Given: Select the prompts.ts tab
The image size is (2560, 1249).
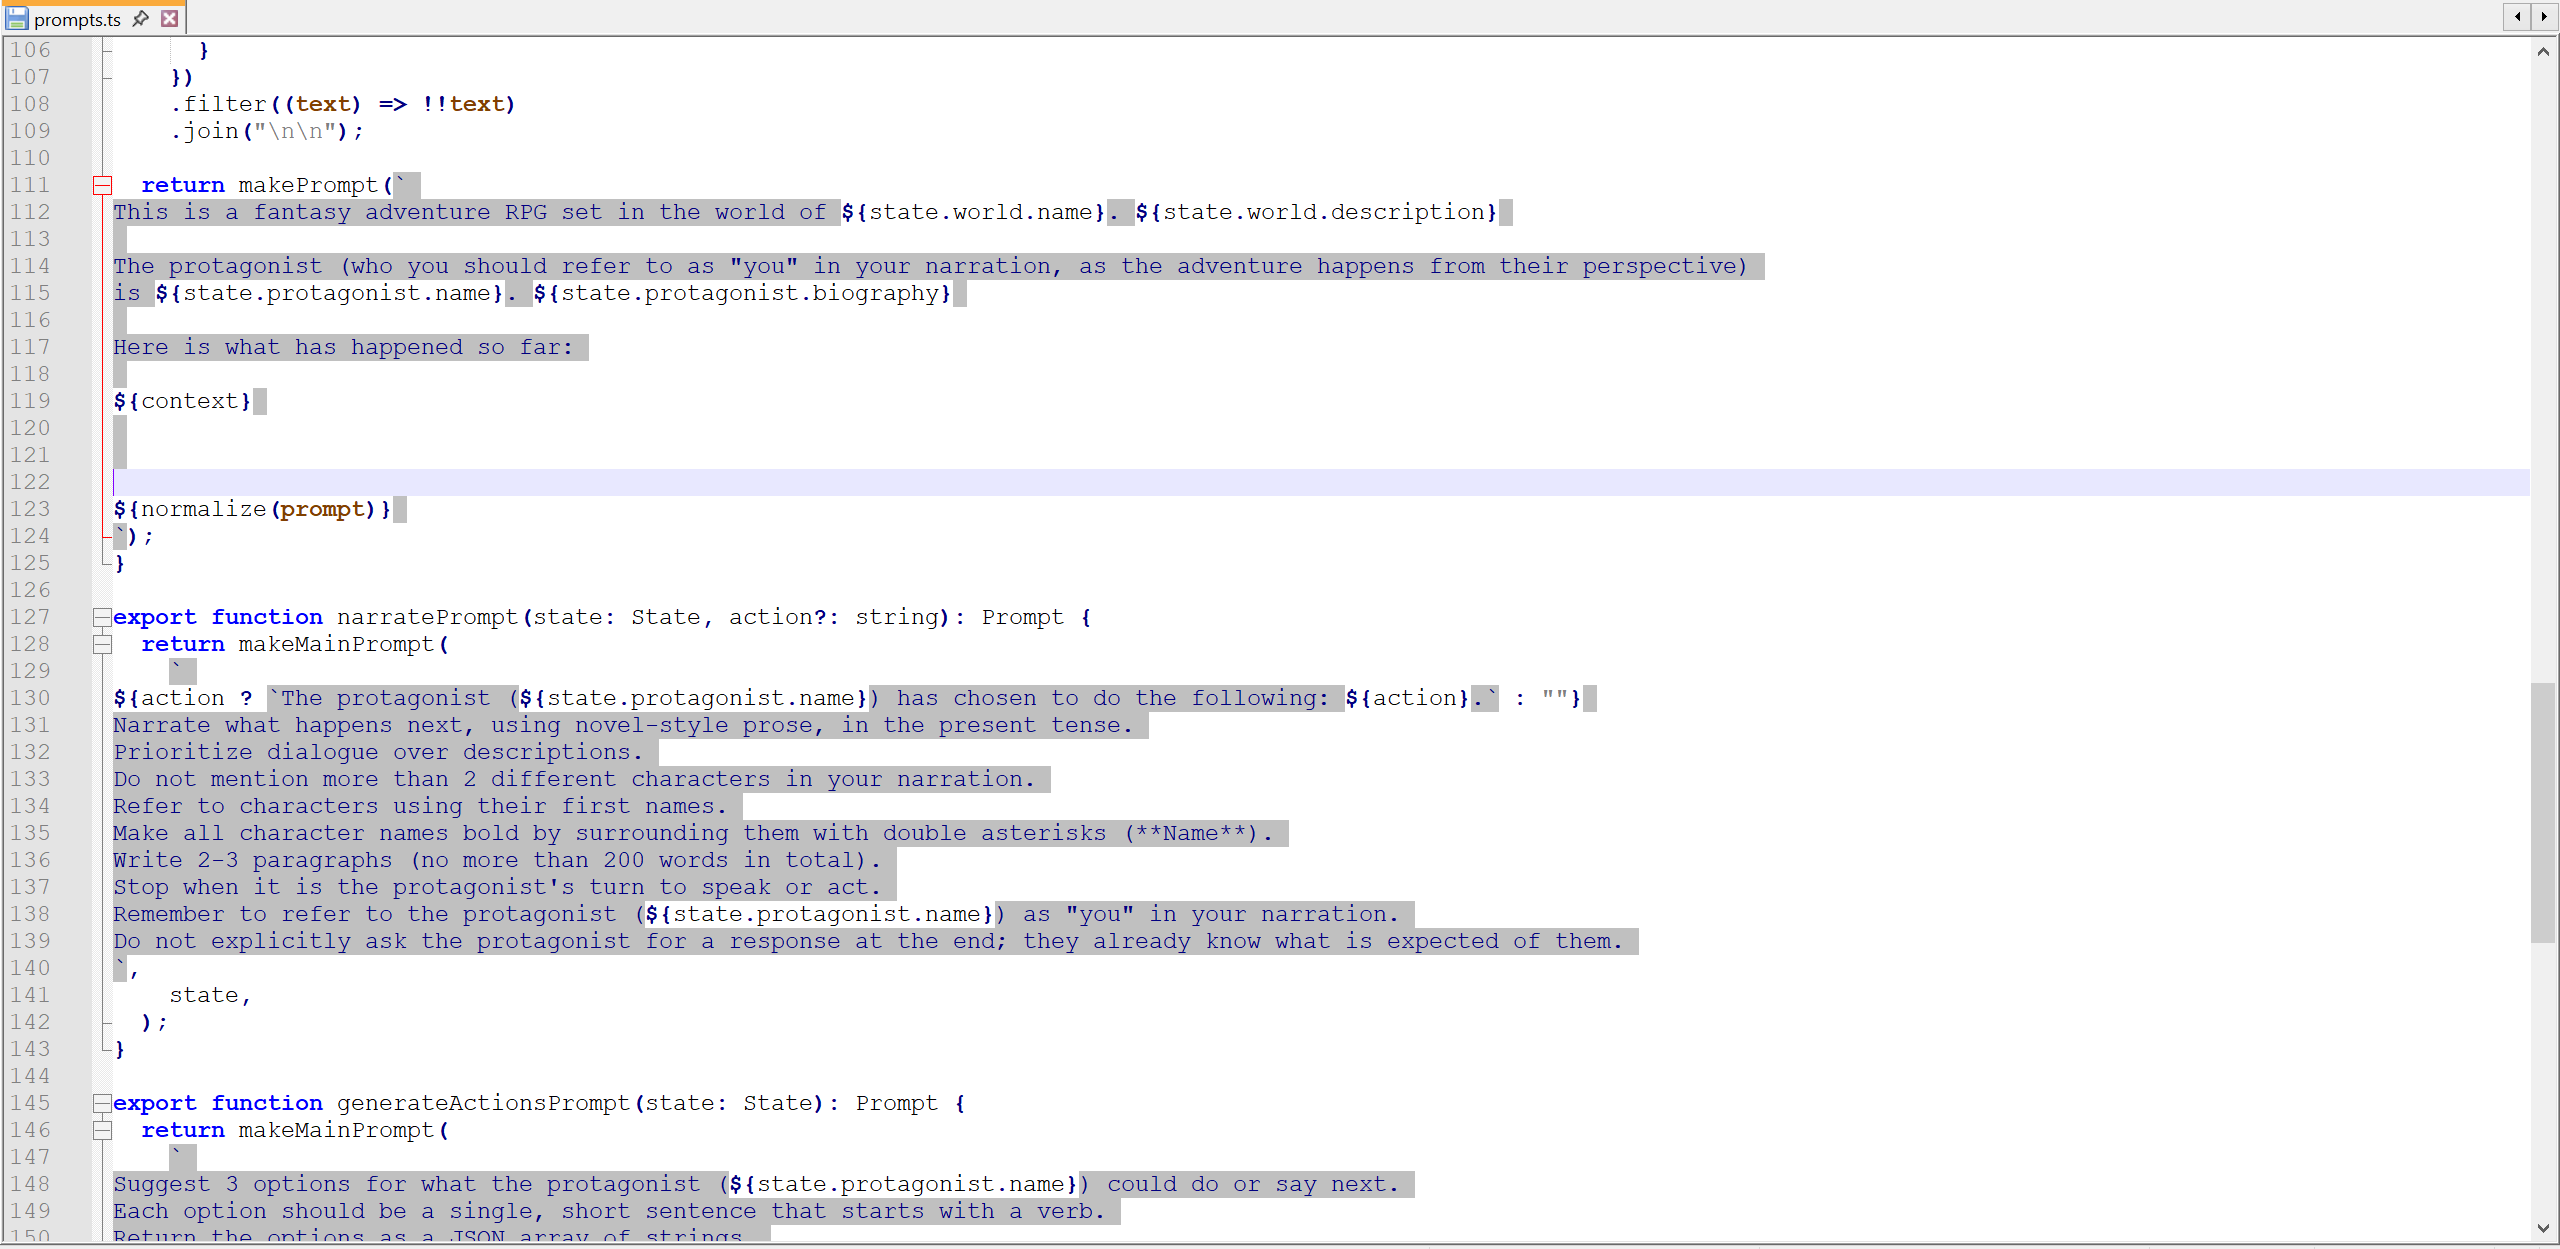Looking at the screenshot, I should 77,19.
